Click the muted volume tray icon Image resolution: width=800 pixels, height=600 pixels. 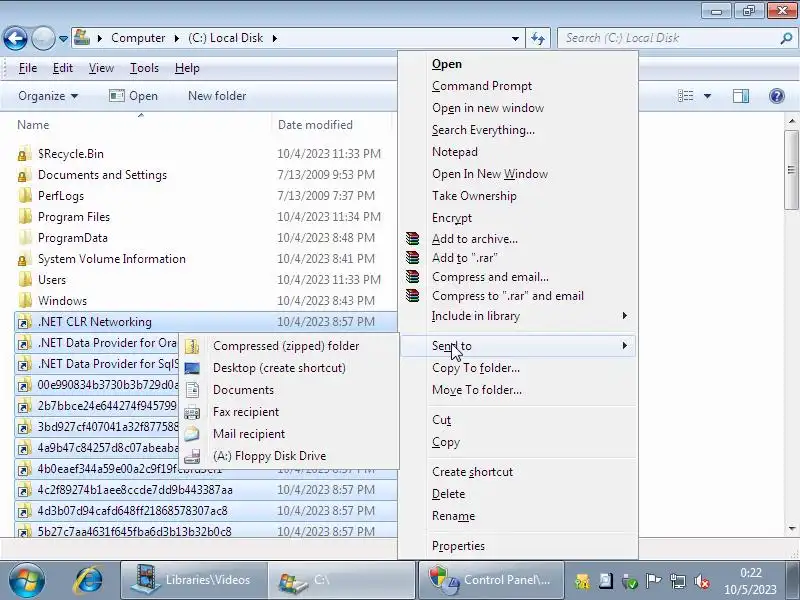[702, 581]
